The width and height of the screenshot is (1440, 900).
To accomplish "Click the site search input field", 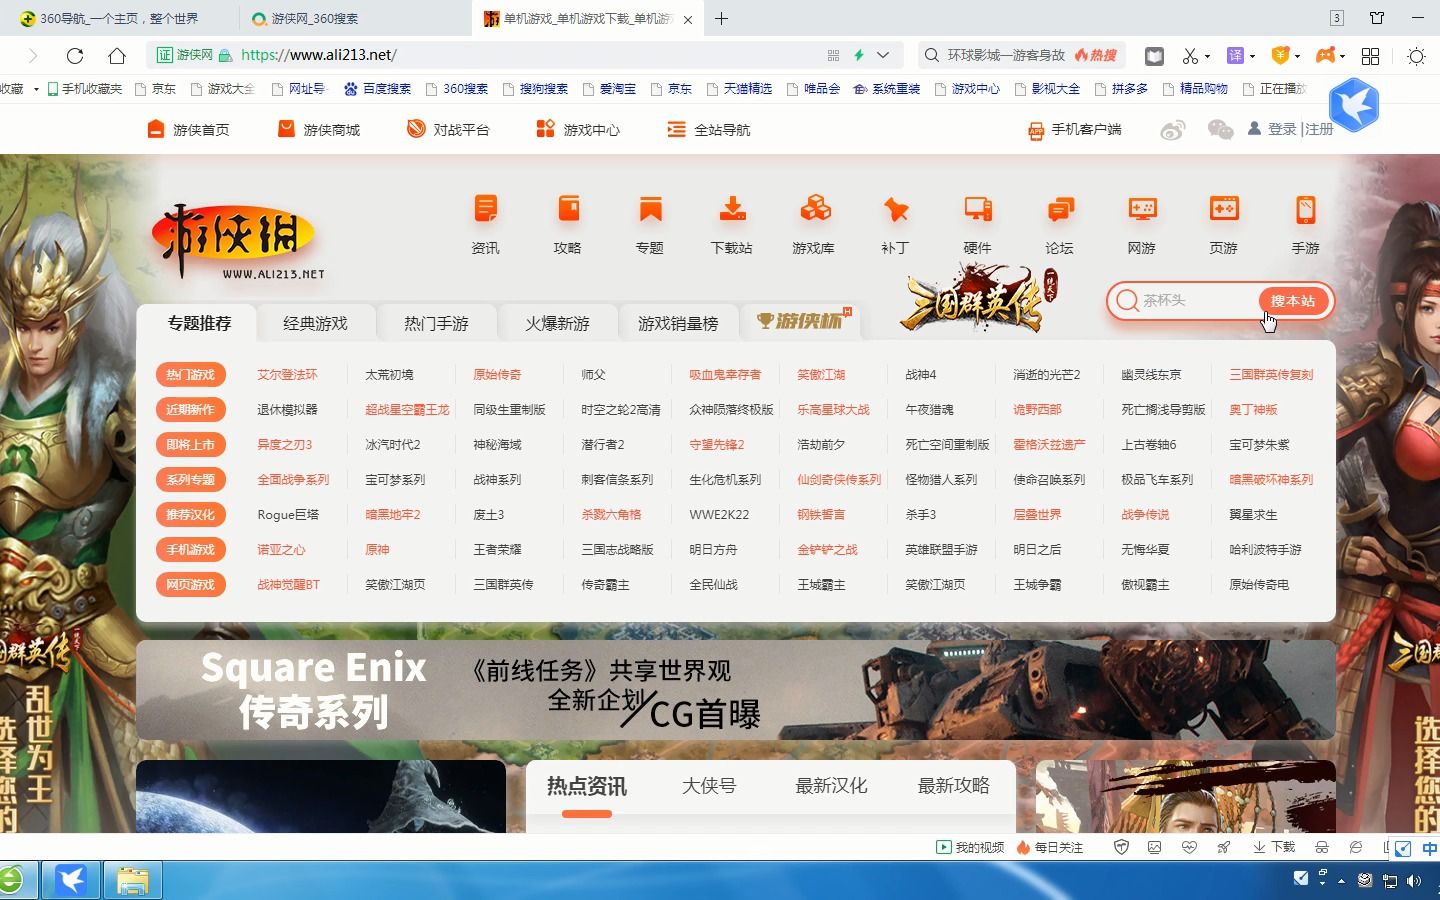I will (x=1197, y=300).
